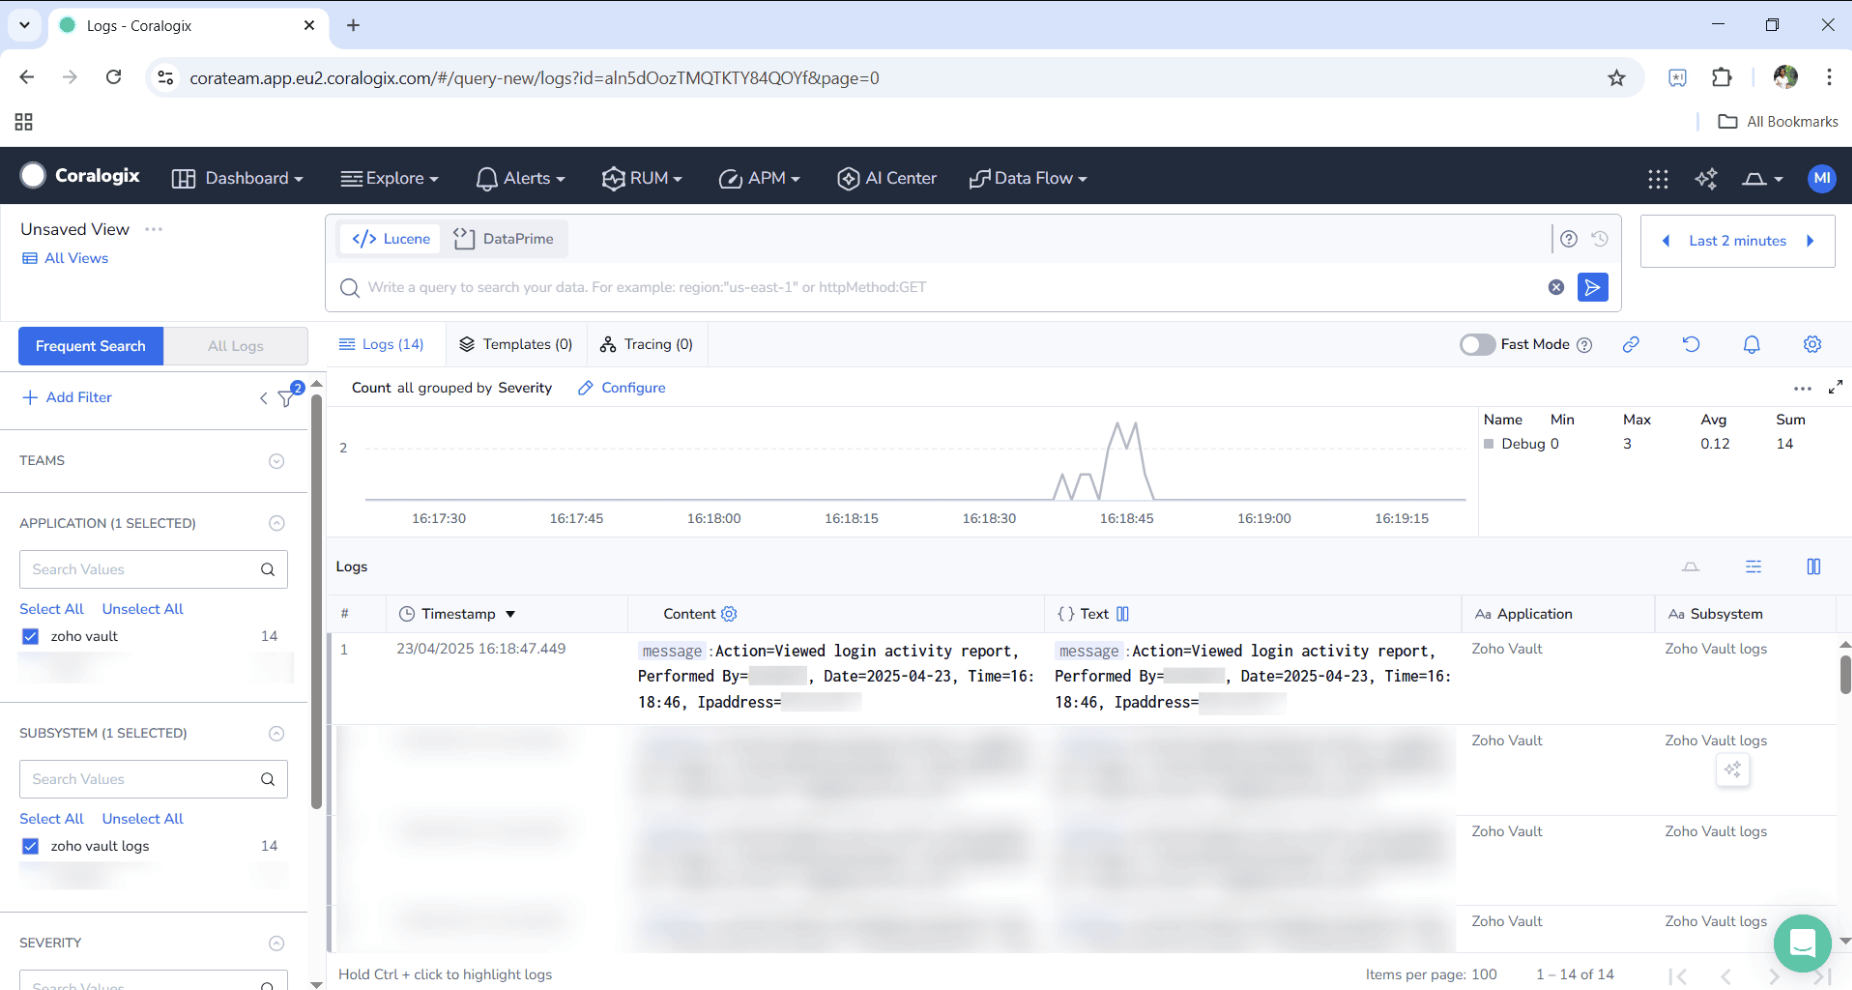Open the AI sparkle icon in header
This screenshot has height=990, width=1852.
(x=1706, y=178)
